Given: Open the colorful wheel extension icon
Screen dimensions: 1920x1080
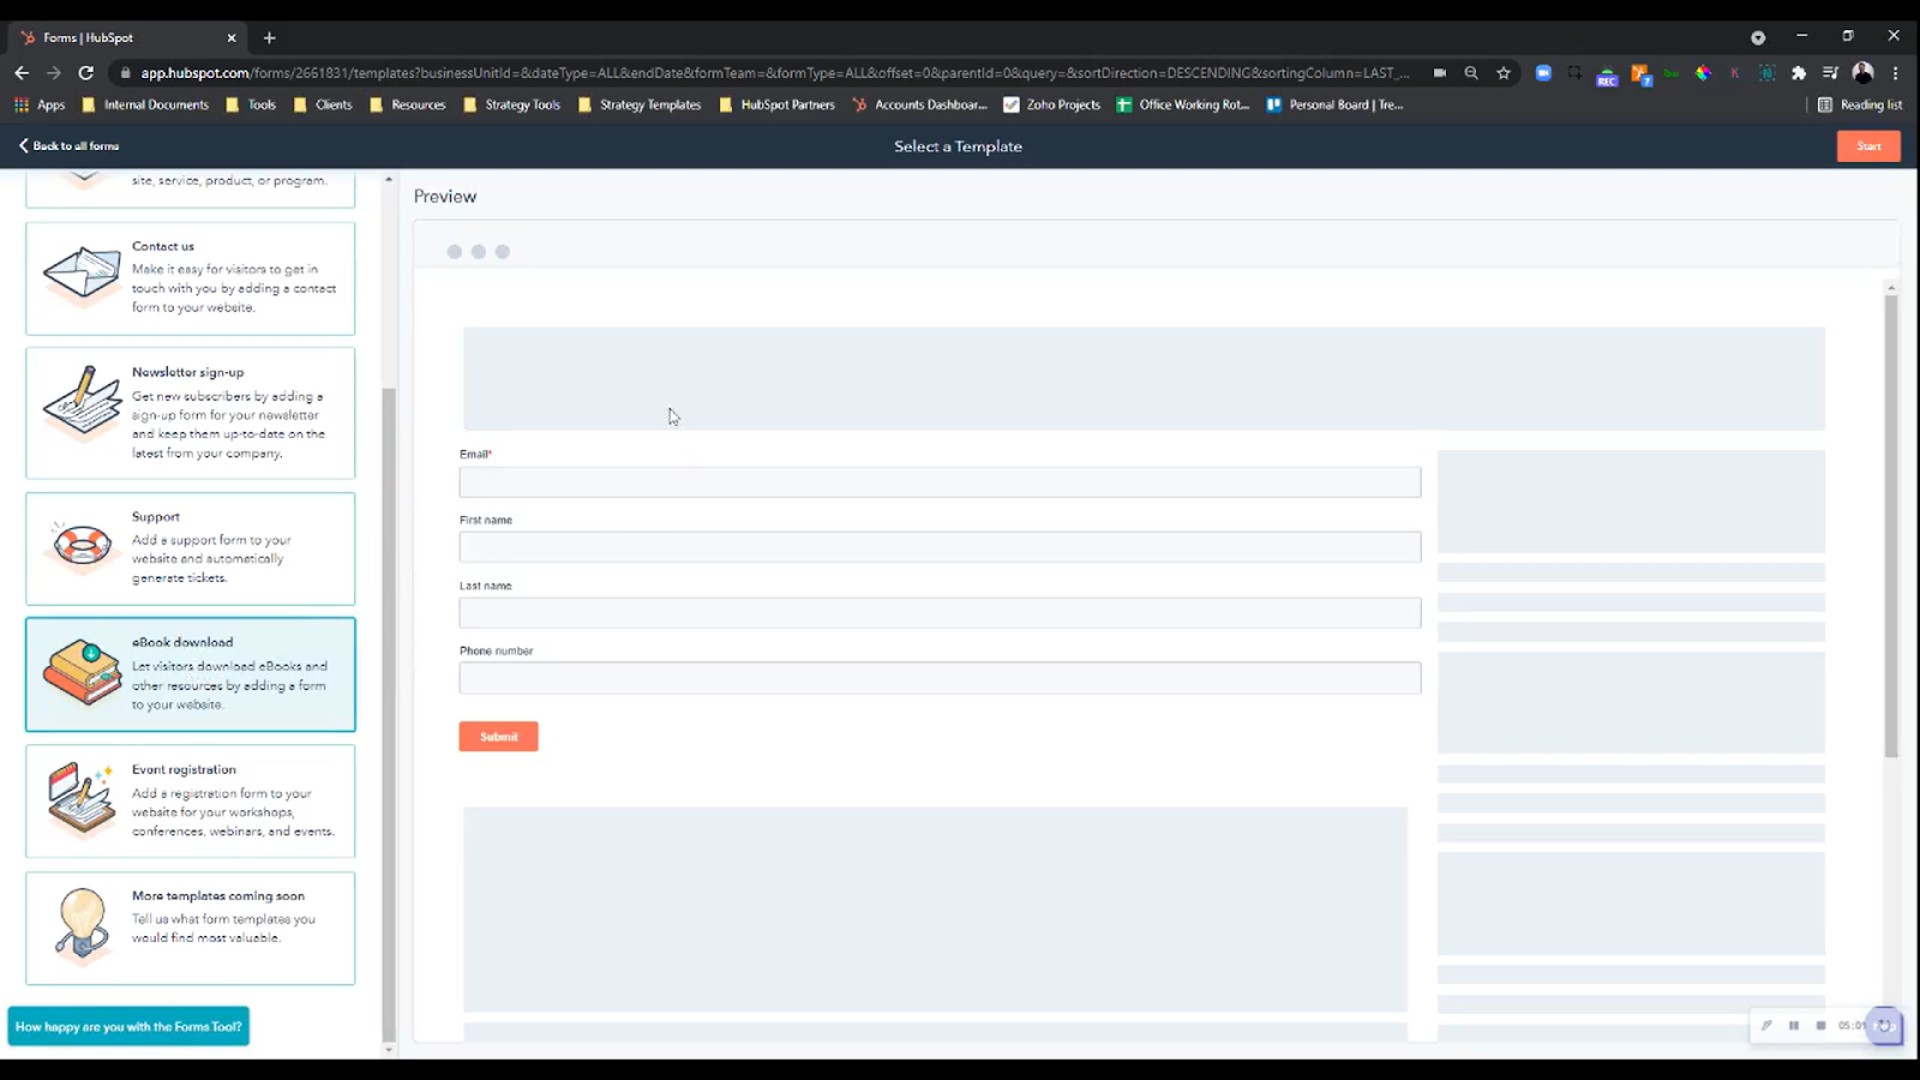Looking at the screenshot, I should click(x=1703, y=73).
